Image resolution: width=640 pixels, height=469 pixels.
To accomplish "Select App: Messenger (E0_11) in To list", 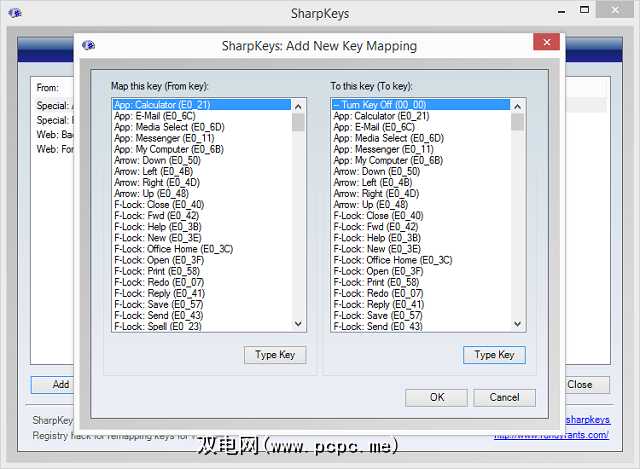I will 421,149.
